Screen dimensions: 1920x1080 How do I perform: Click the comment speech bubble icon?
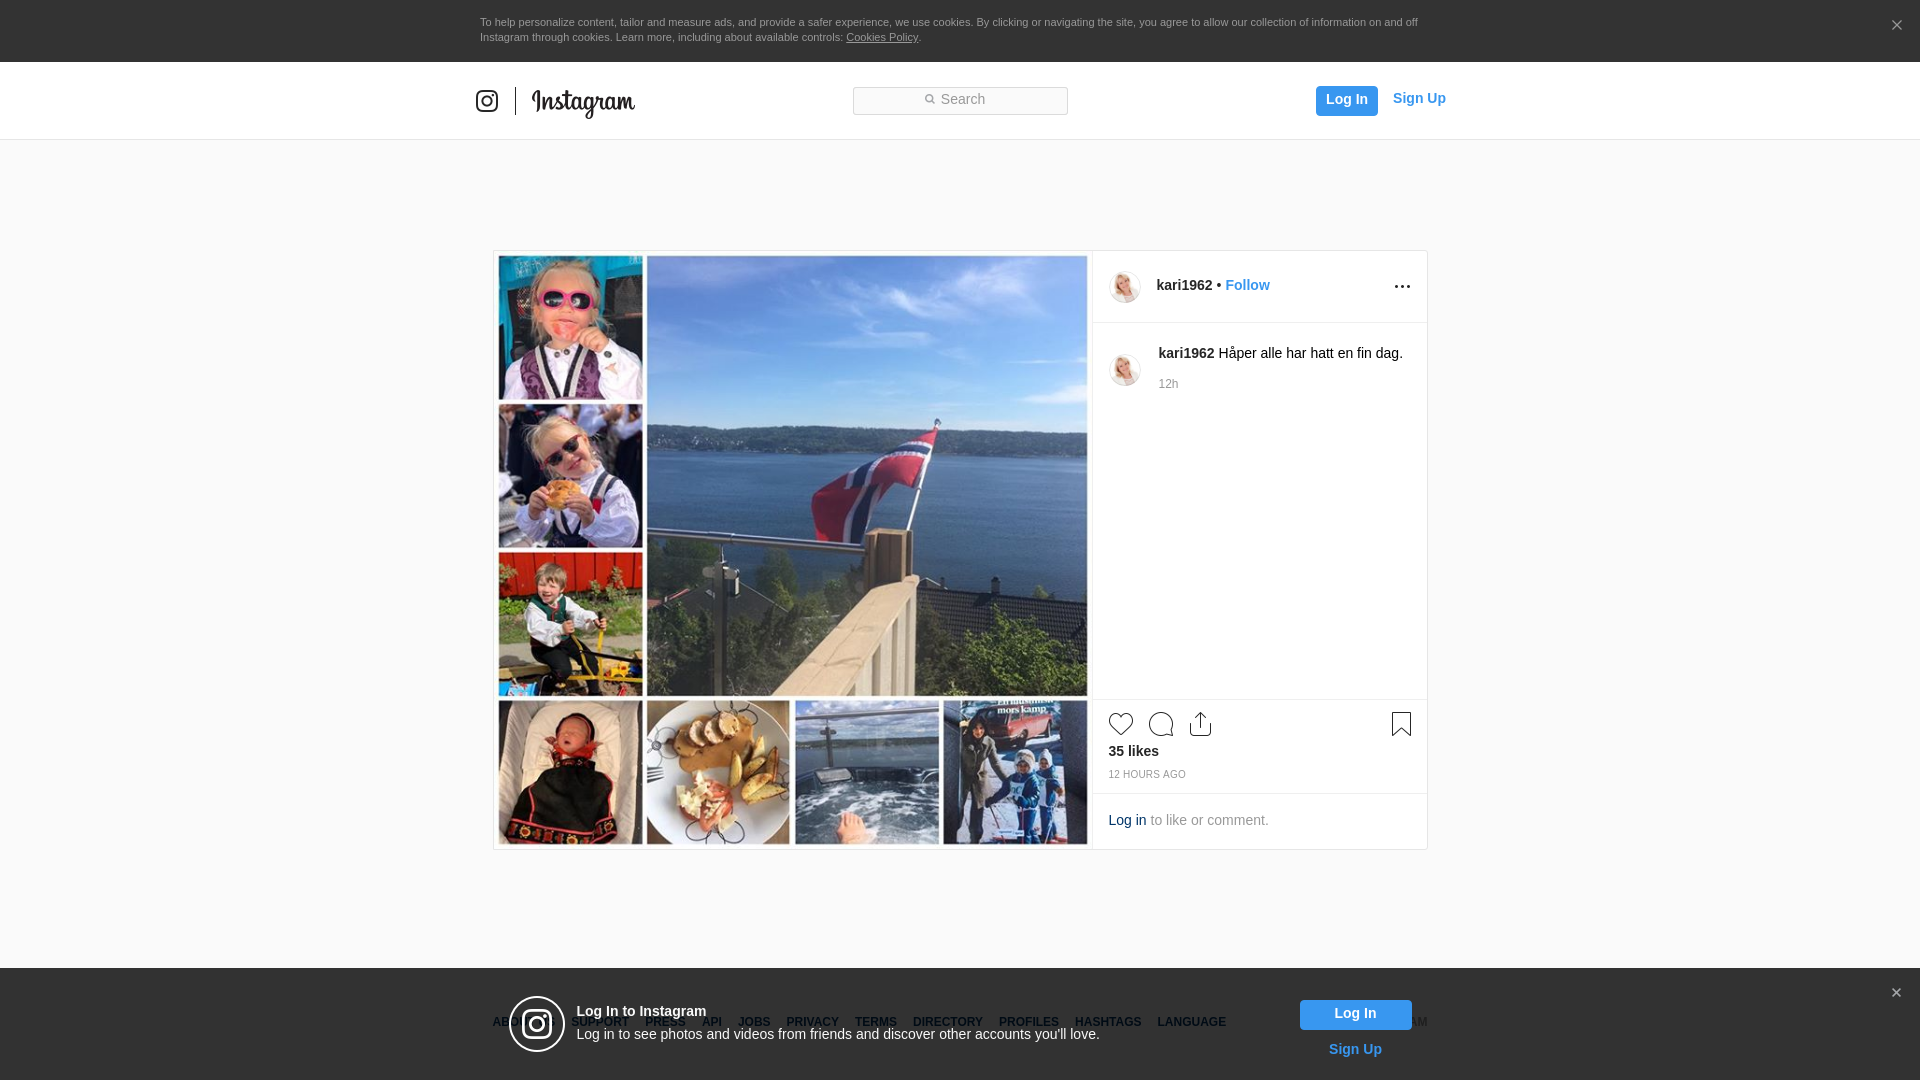1161,724
